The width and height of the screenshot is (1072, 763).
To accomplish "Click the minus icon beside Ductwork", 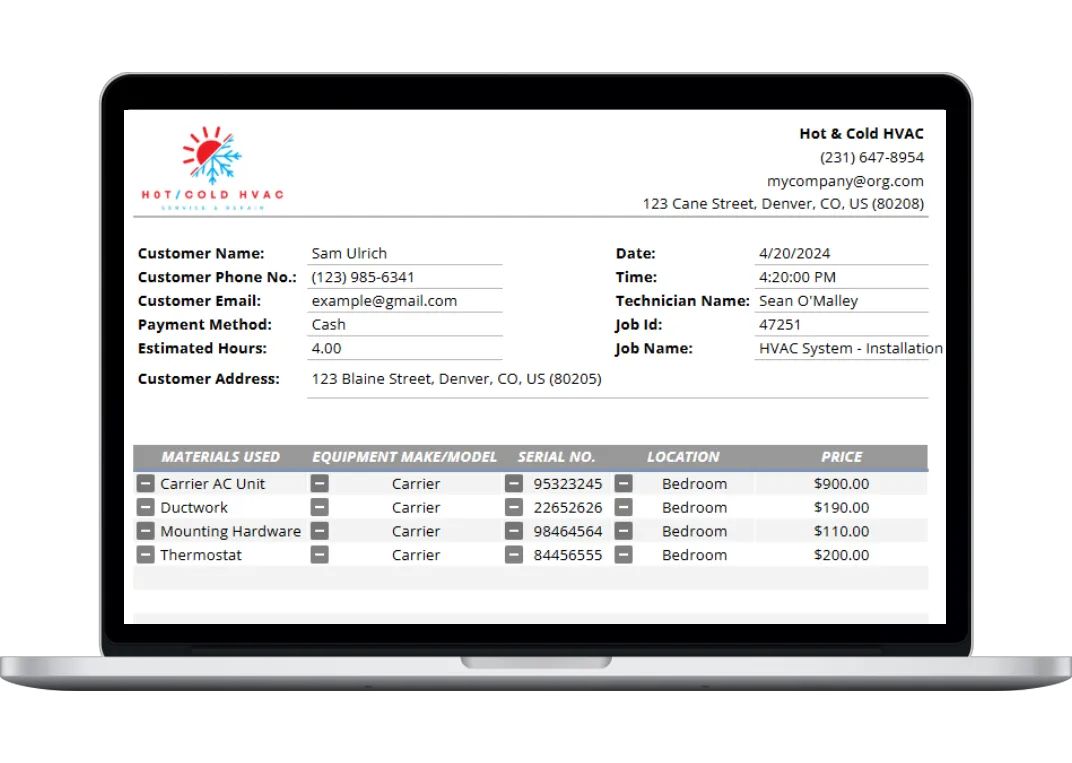I will 145,507.
